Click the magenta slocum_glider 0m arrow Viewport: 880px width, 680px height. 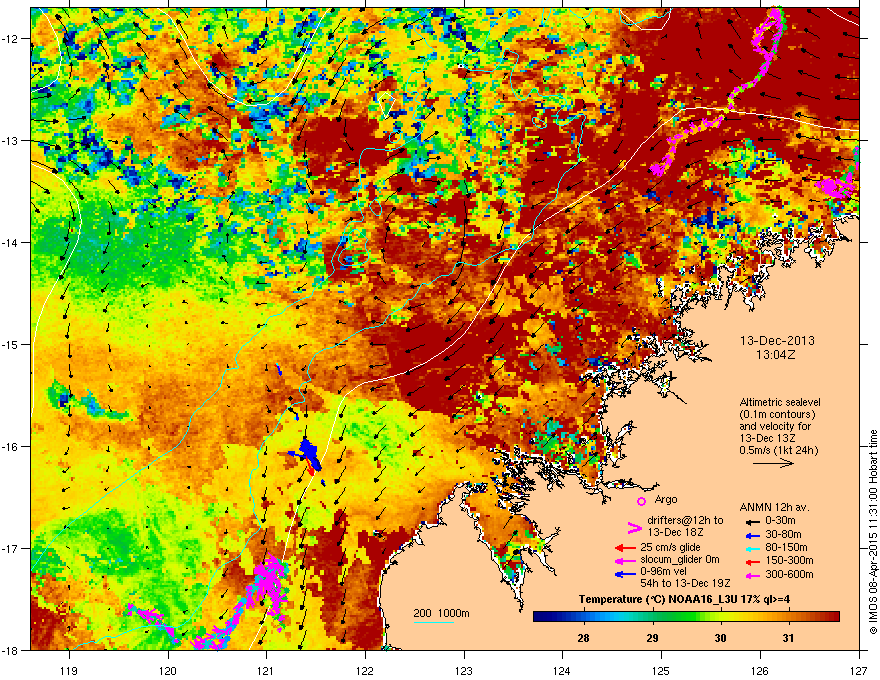point(625,560)
